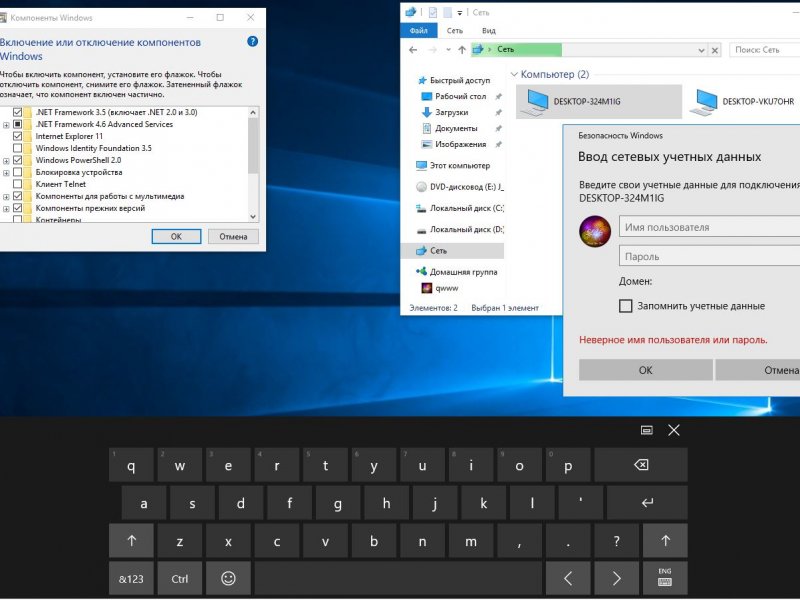Open DESKTOP-324M1IG computer icon
800x600 pixels.
pos(598,102)
